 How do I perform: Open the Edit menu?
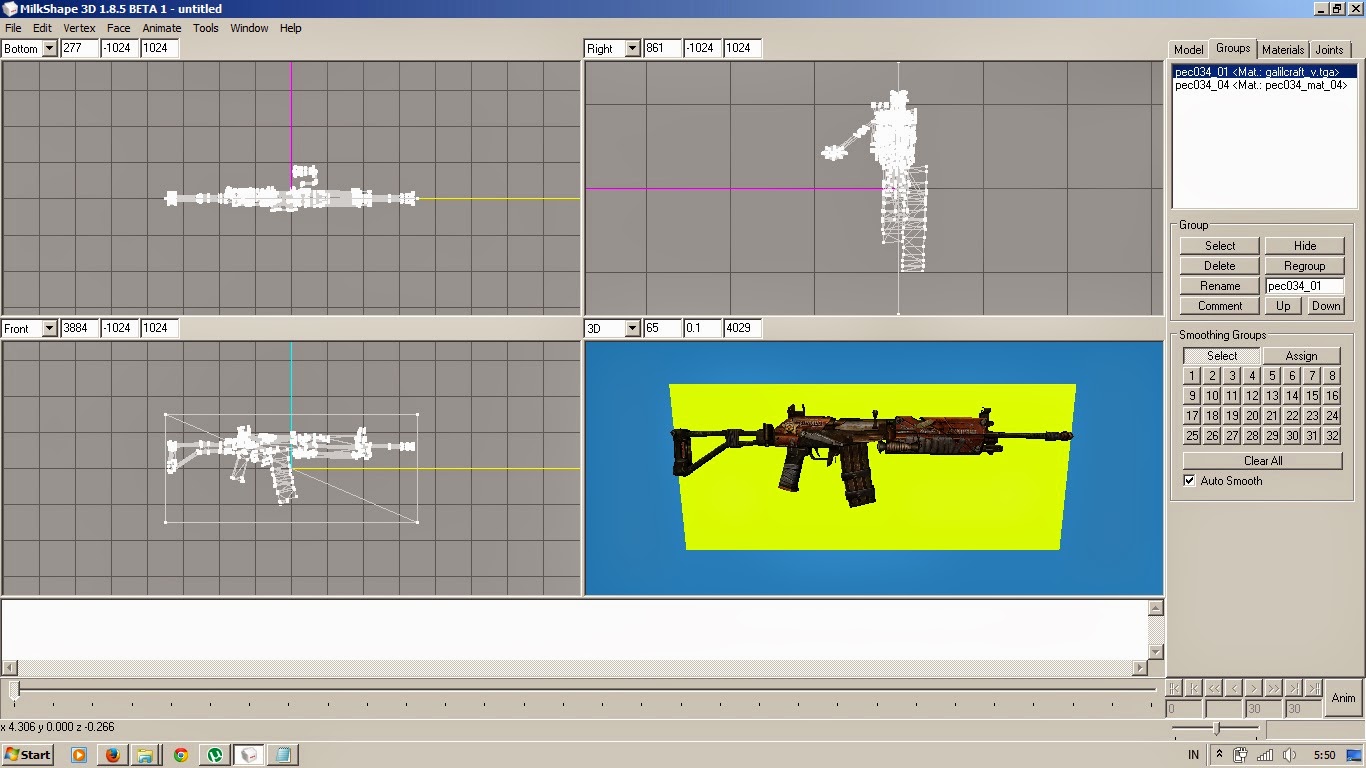click(x=42, y=28)
